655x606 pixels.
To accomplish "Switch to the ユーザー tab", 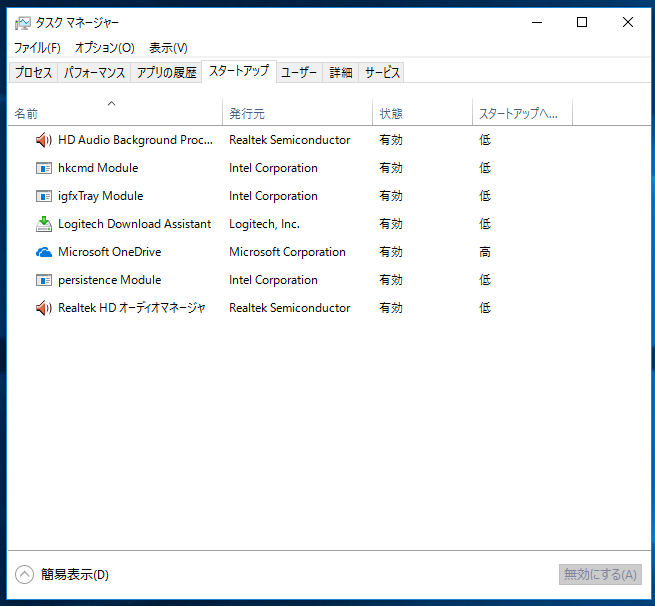I will coord(299,73).
